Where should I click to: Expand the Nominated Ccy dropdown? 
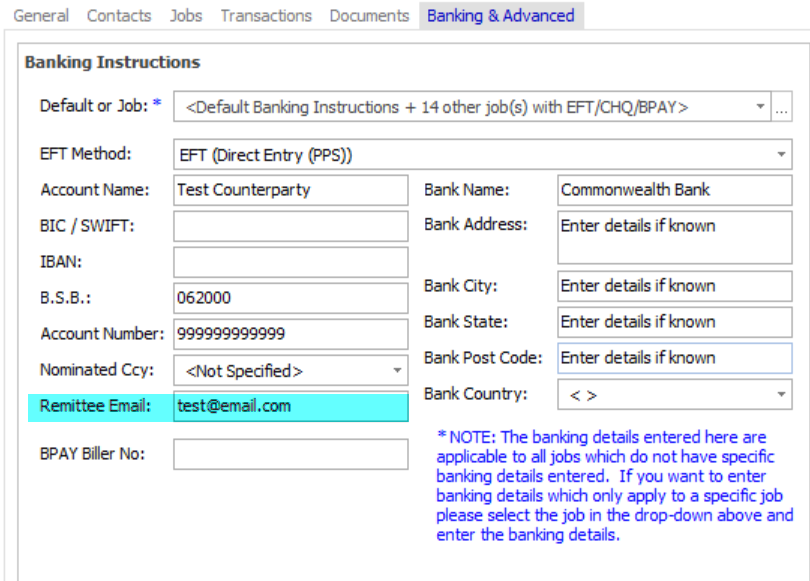396,371
